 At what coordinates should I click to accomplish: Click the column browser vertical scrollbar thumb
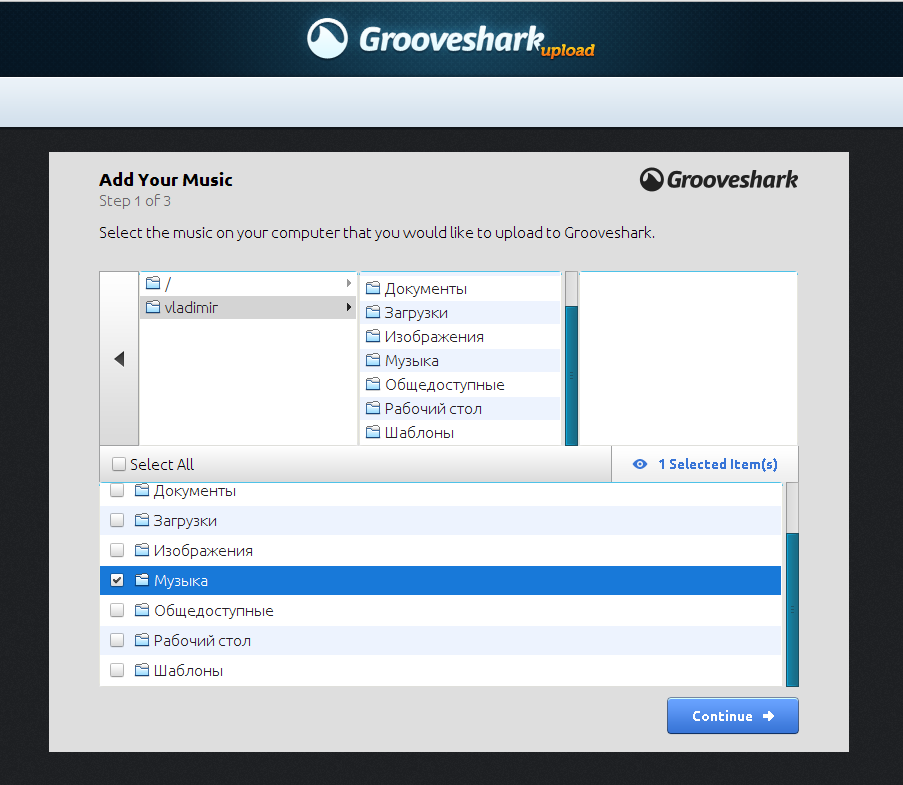pos(571,376)
